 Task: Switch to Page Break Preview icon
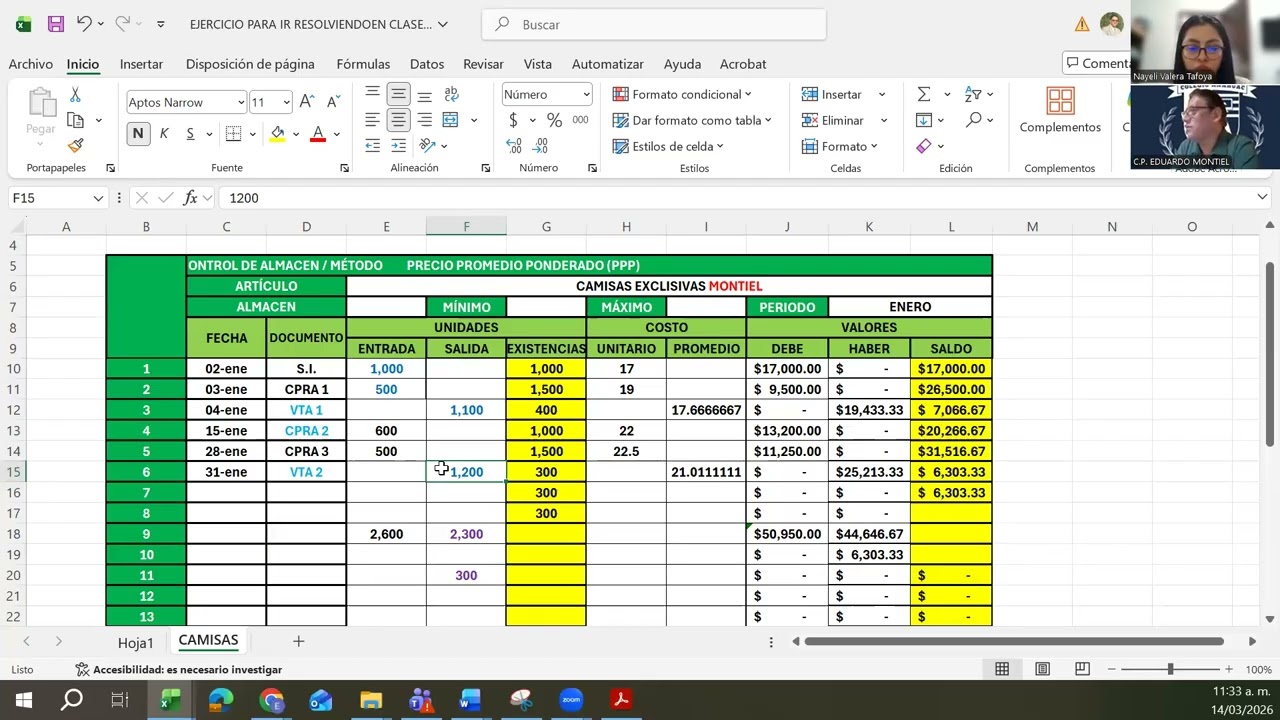[1082, 669]
